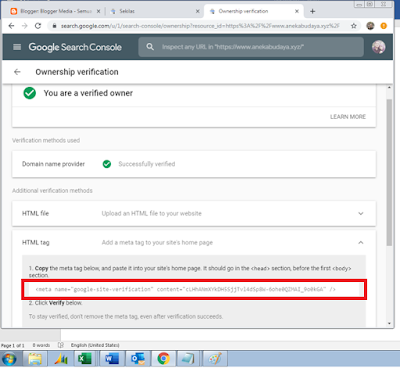The image size is (400, 368).
Task: Click the scrollbar up arrow
Action: 389,88
